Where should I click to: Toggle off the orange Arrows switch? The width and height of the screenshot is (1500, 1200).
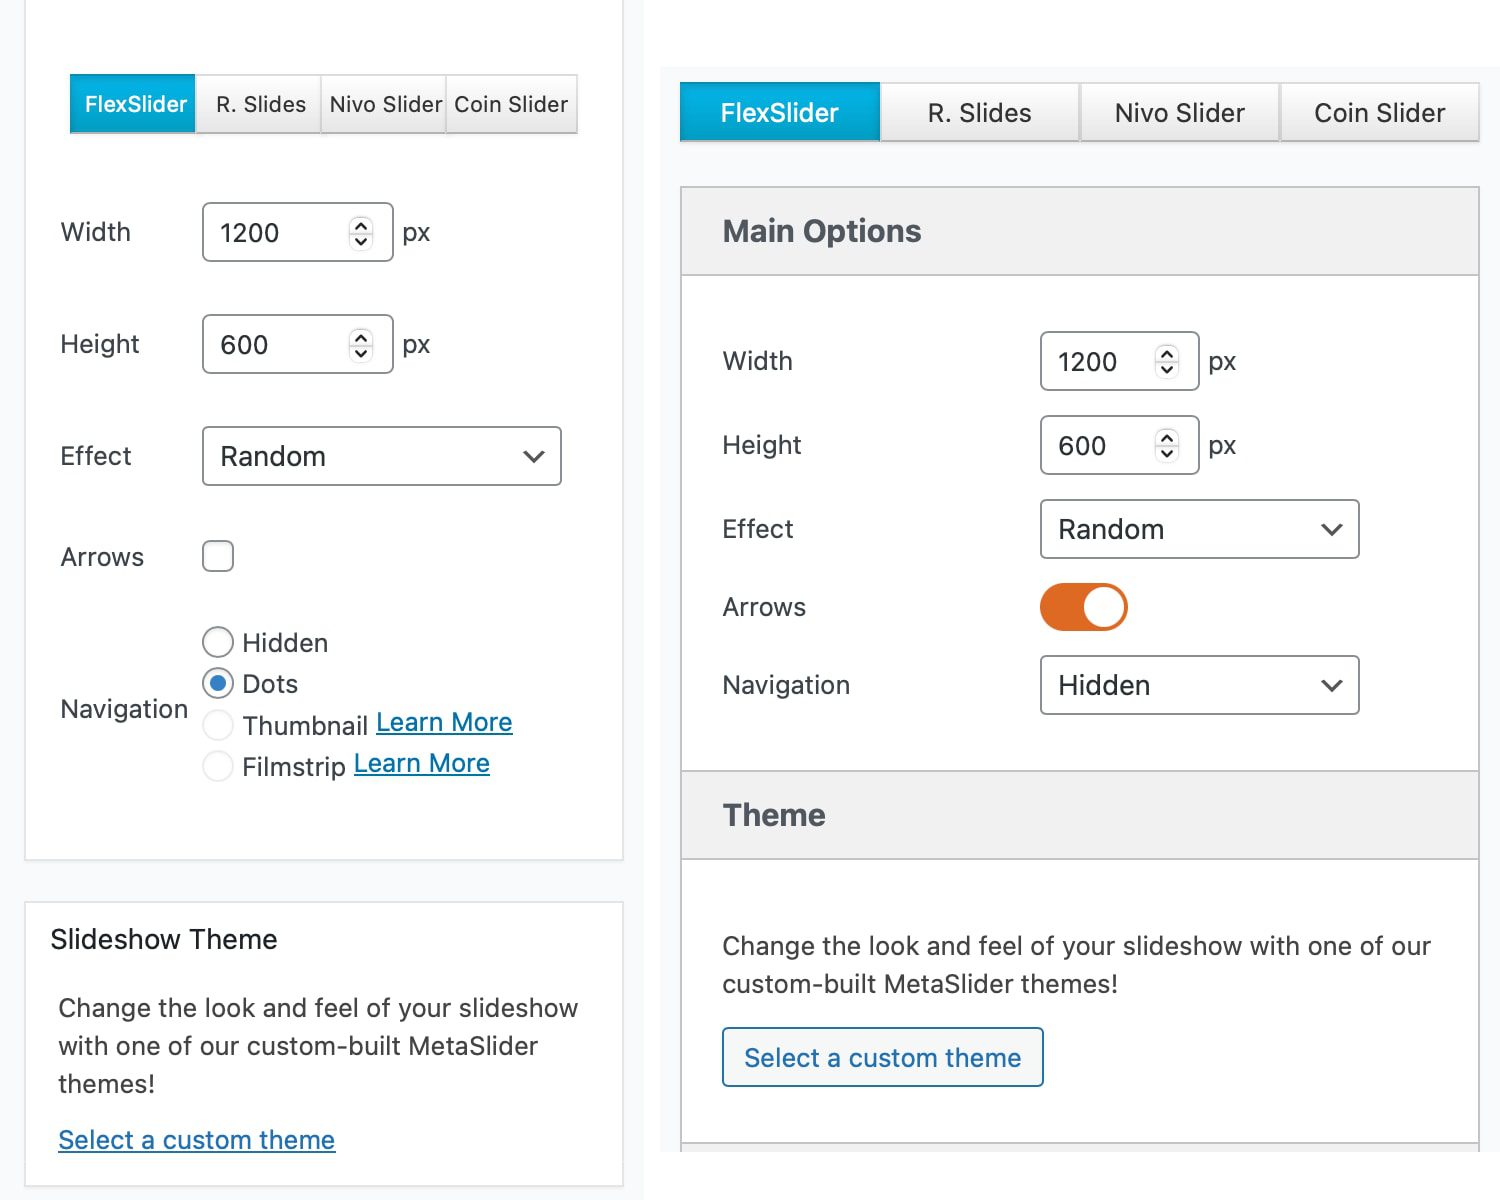coord(1083,607)
